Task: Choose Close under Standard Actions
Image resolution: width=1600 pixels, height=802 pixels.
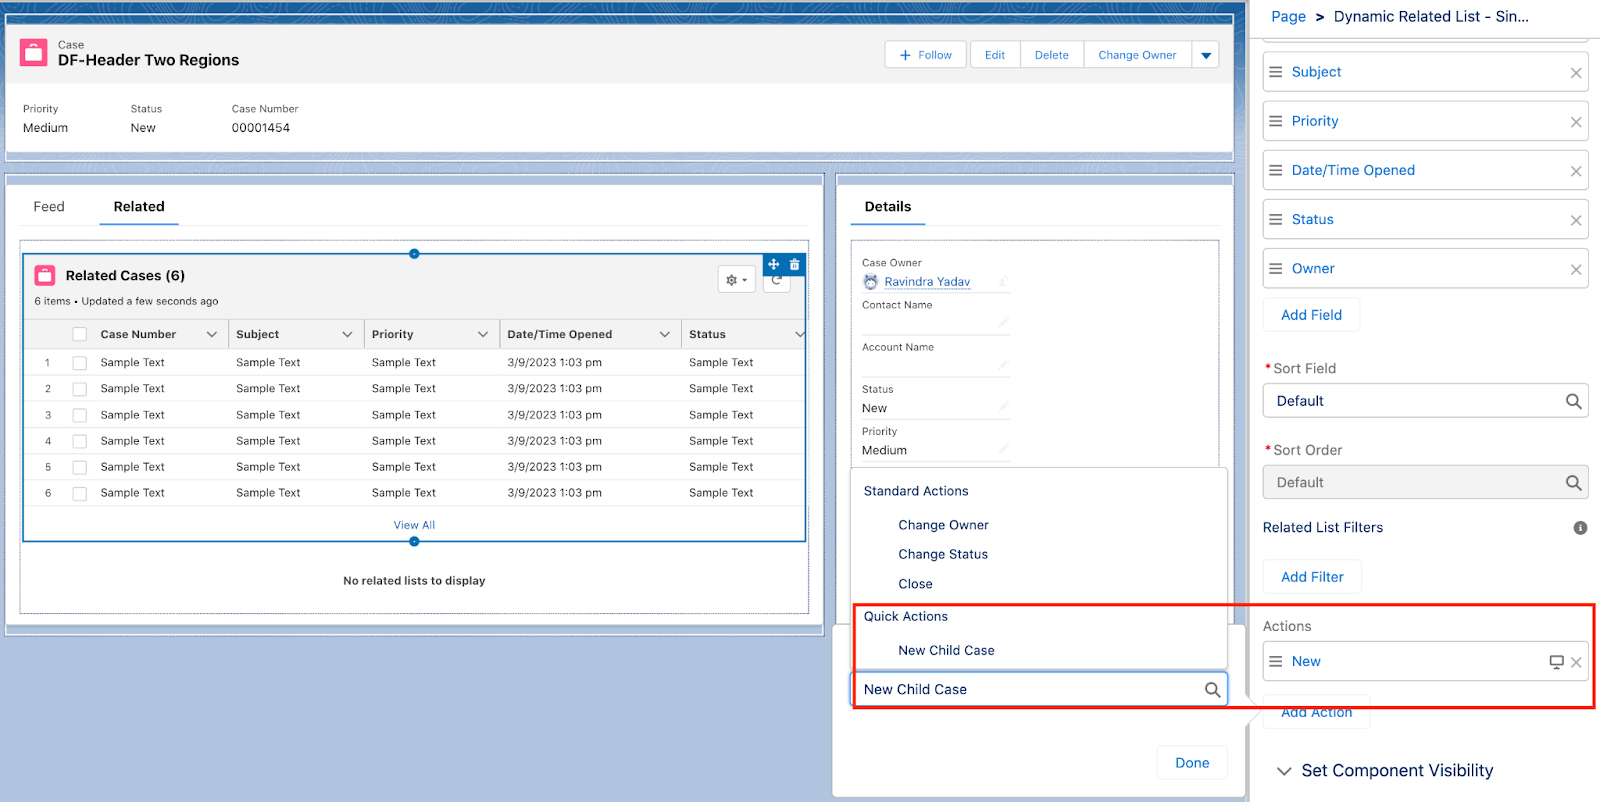Action: point(915,584)
